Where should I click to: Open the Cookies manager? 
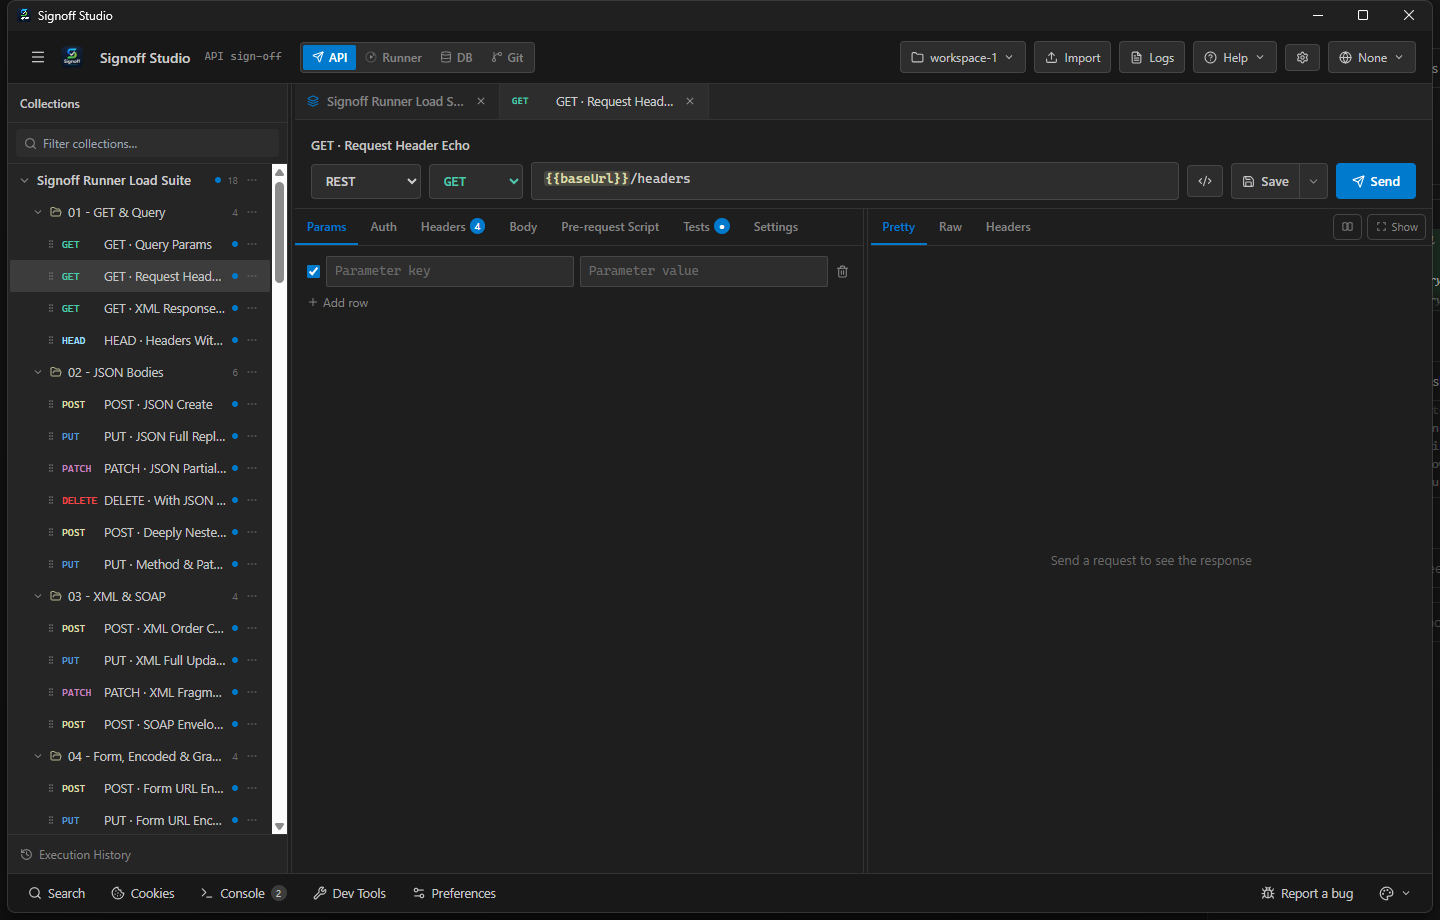(x=143, y=893)
